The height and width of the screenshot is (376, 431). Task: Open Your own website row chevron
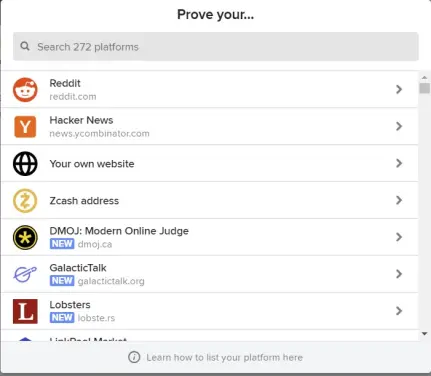399,163
